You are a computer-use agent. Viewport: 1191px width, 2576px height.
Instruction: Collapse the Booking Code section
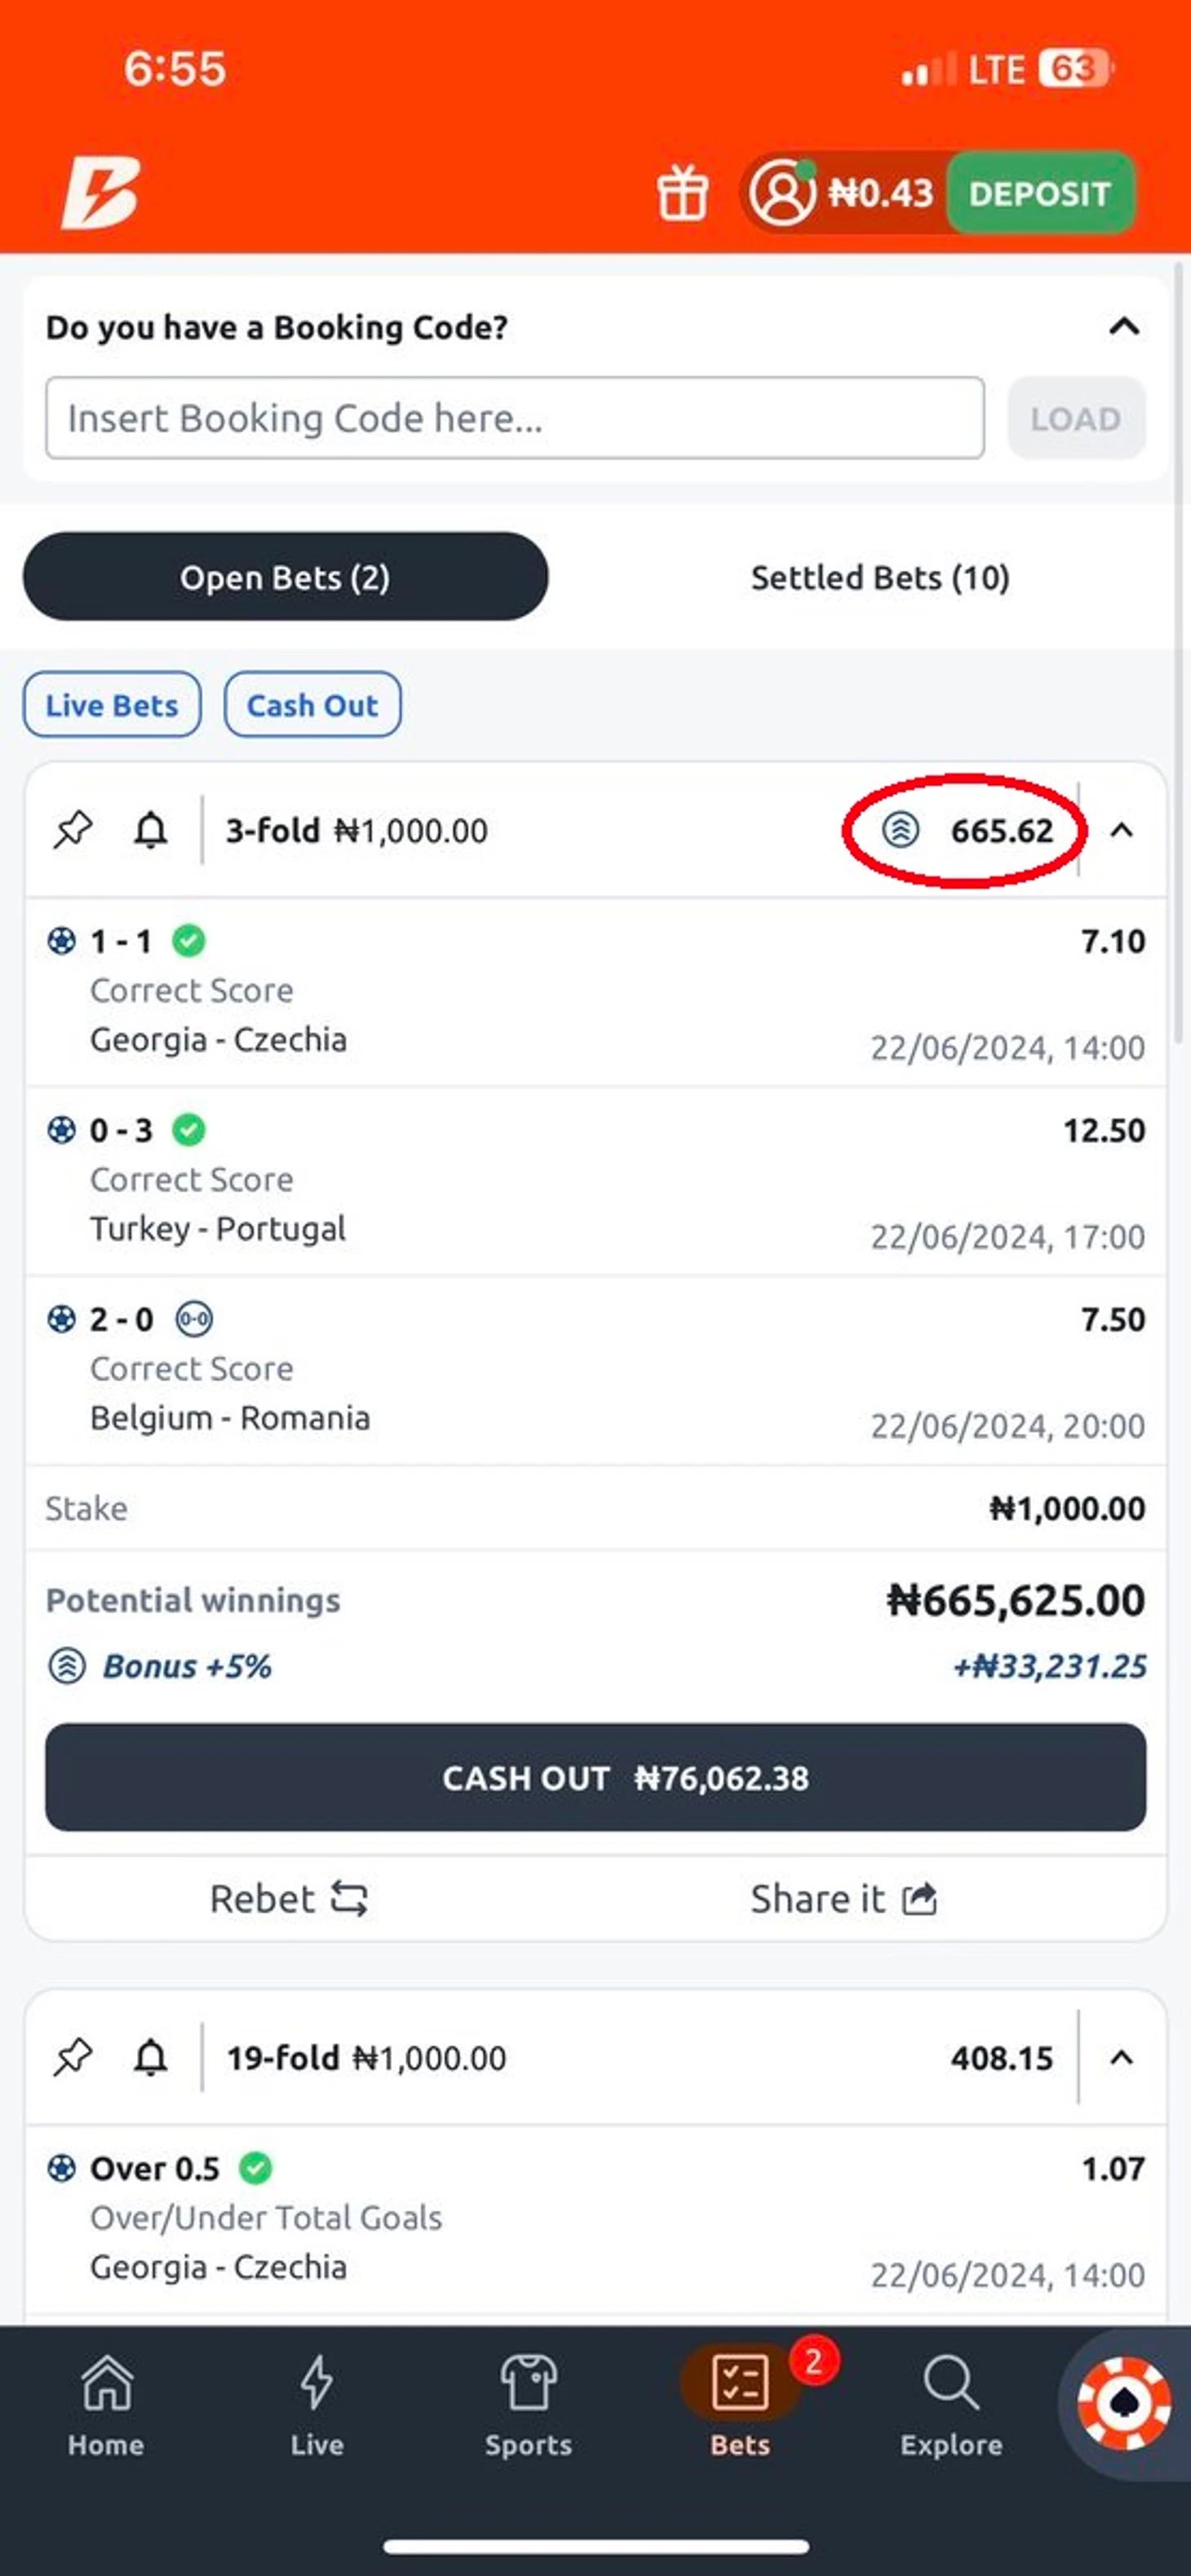[1124, 326]
